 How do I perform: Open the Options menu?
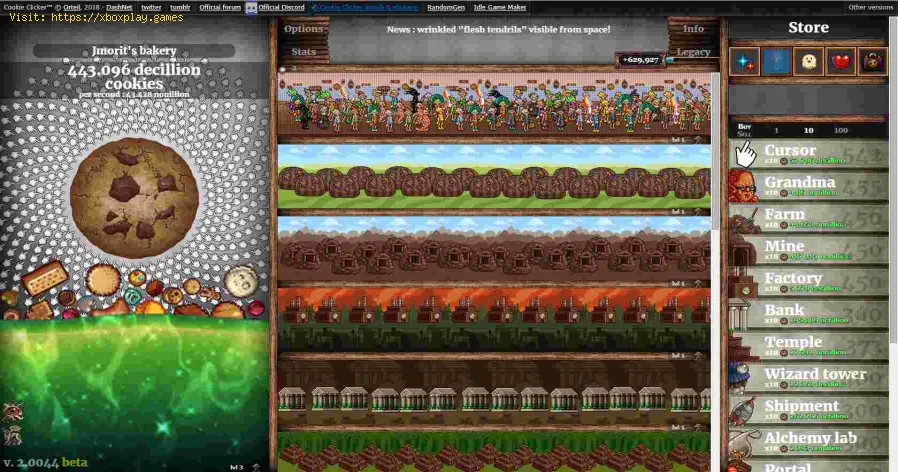coord(304,29)
